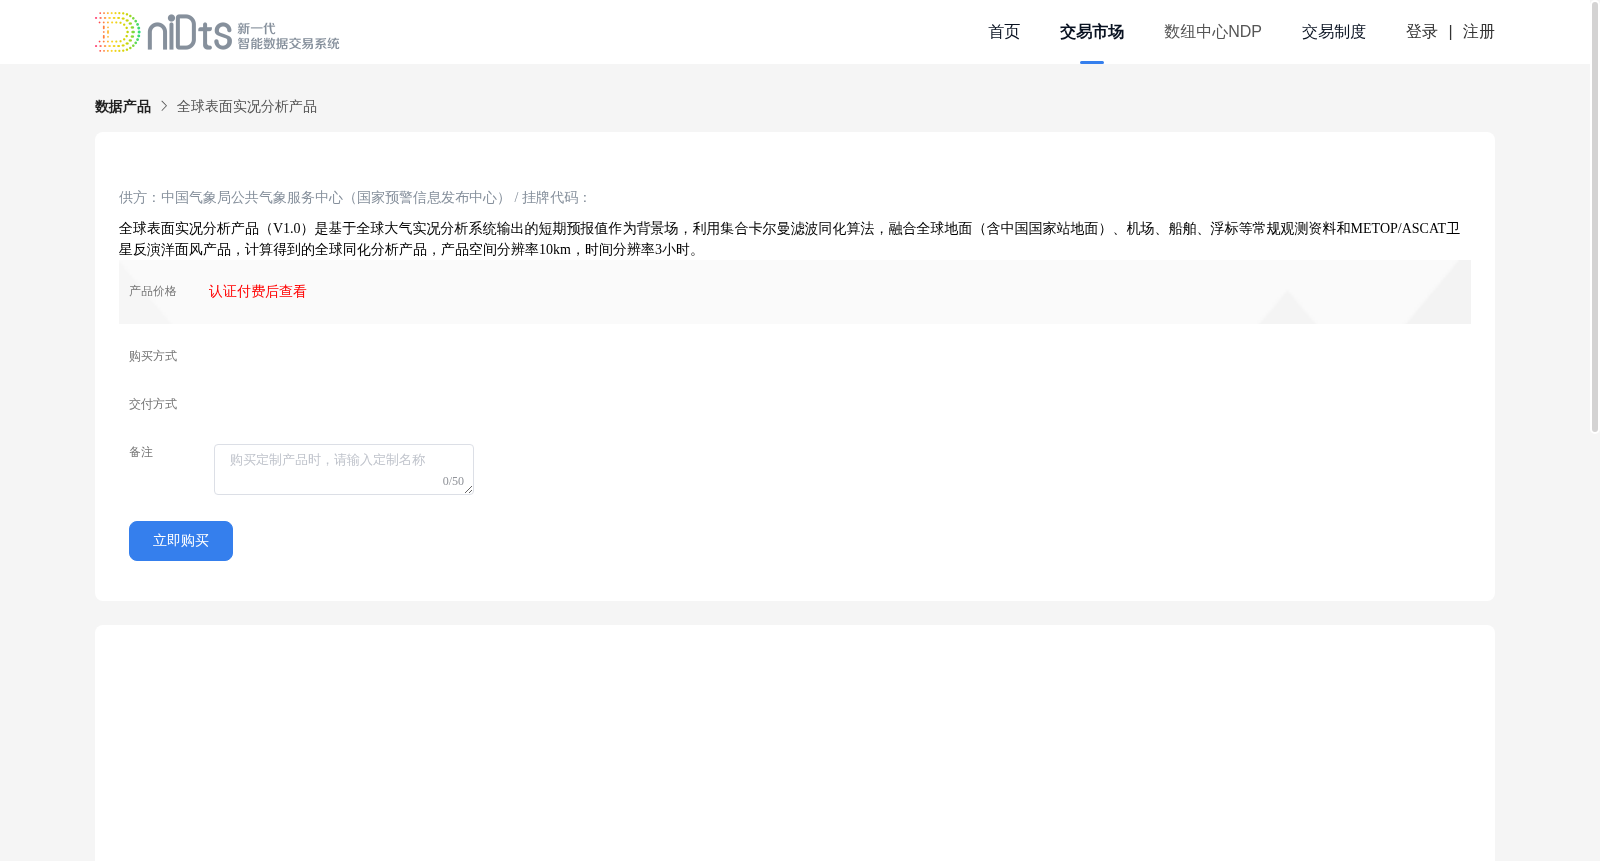Focus the 备注 remark textarea

[344, 470]
